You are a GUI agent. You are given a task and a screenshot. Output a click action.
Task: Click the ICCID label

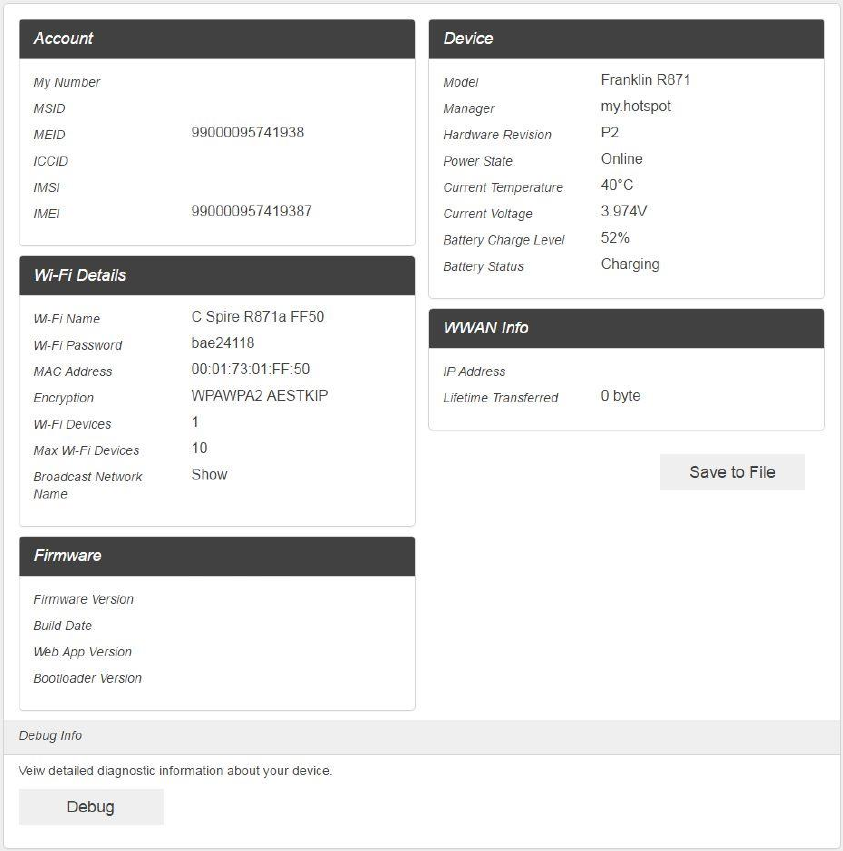(x=50, y=161)
